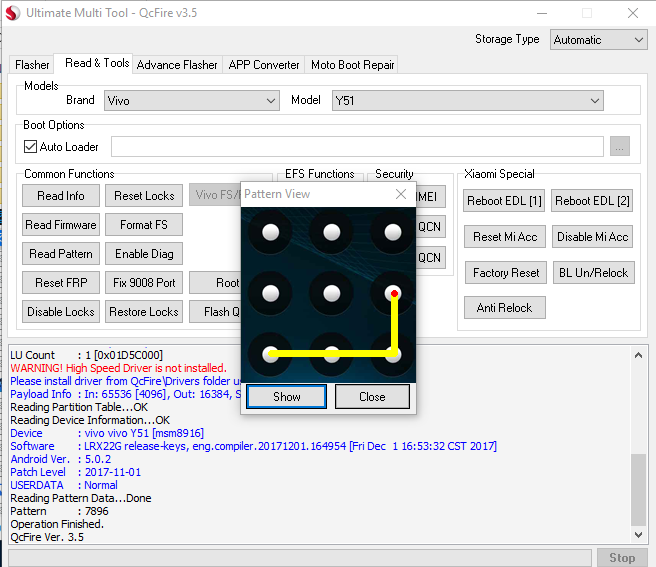Click the top-center pattern dot

coord(332,232)
